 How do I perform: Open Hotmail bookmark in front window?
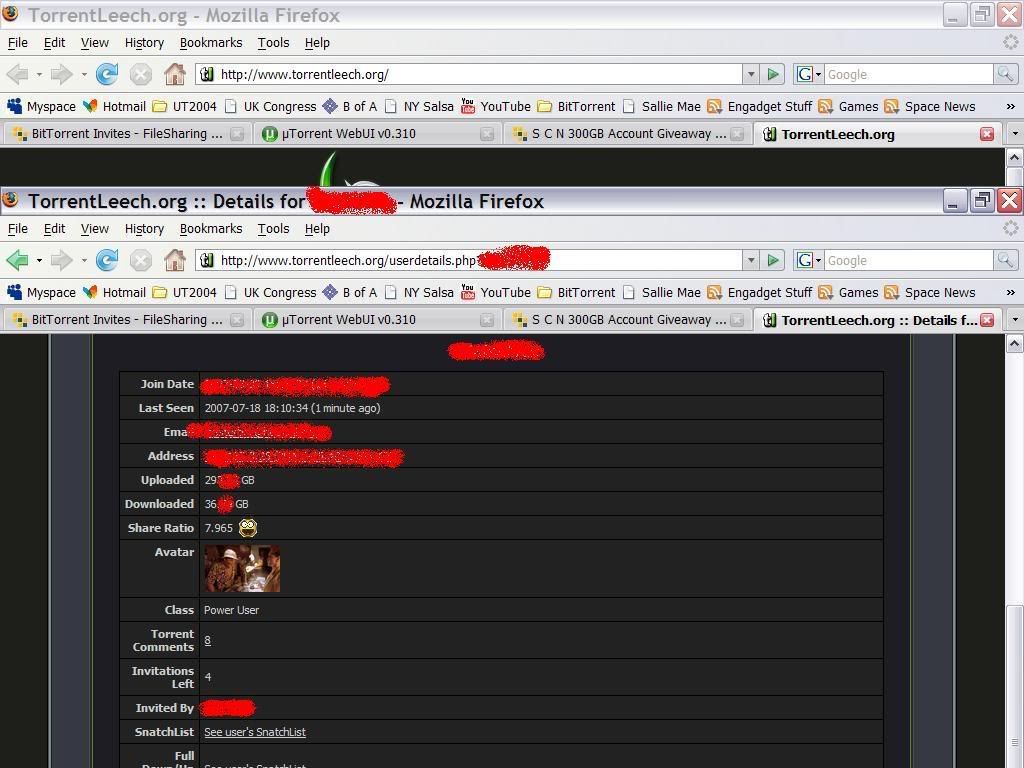[115, 293]
